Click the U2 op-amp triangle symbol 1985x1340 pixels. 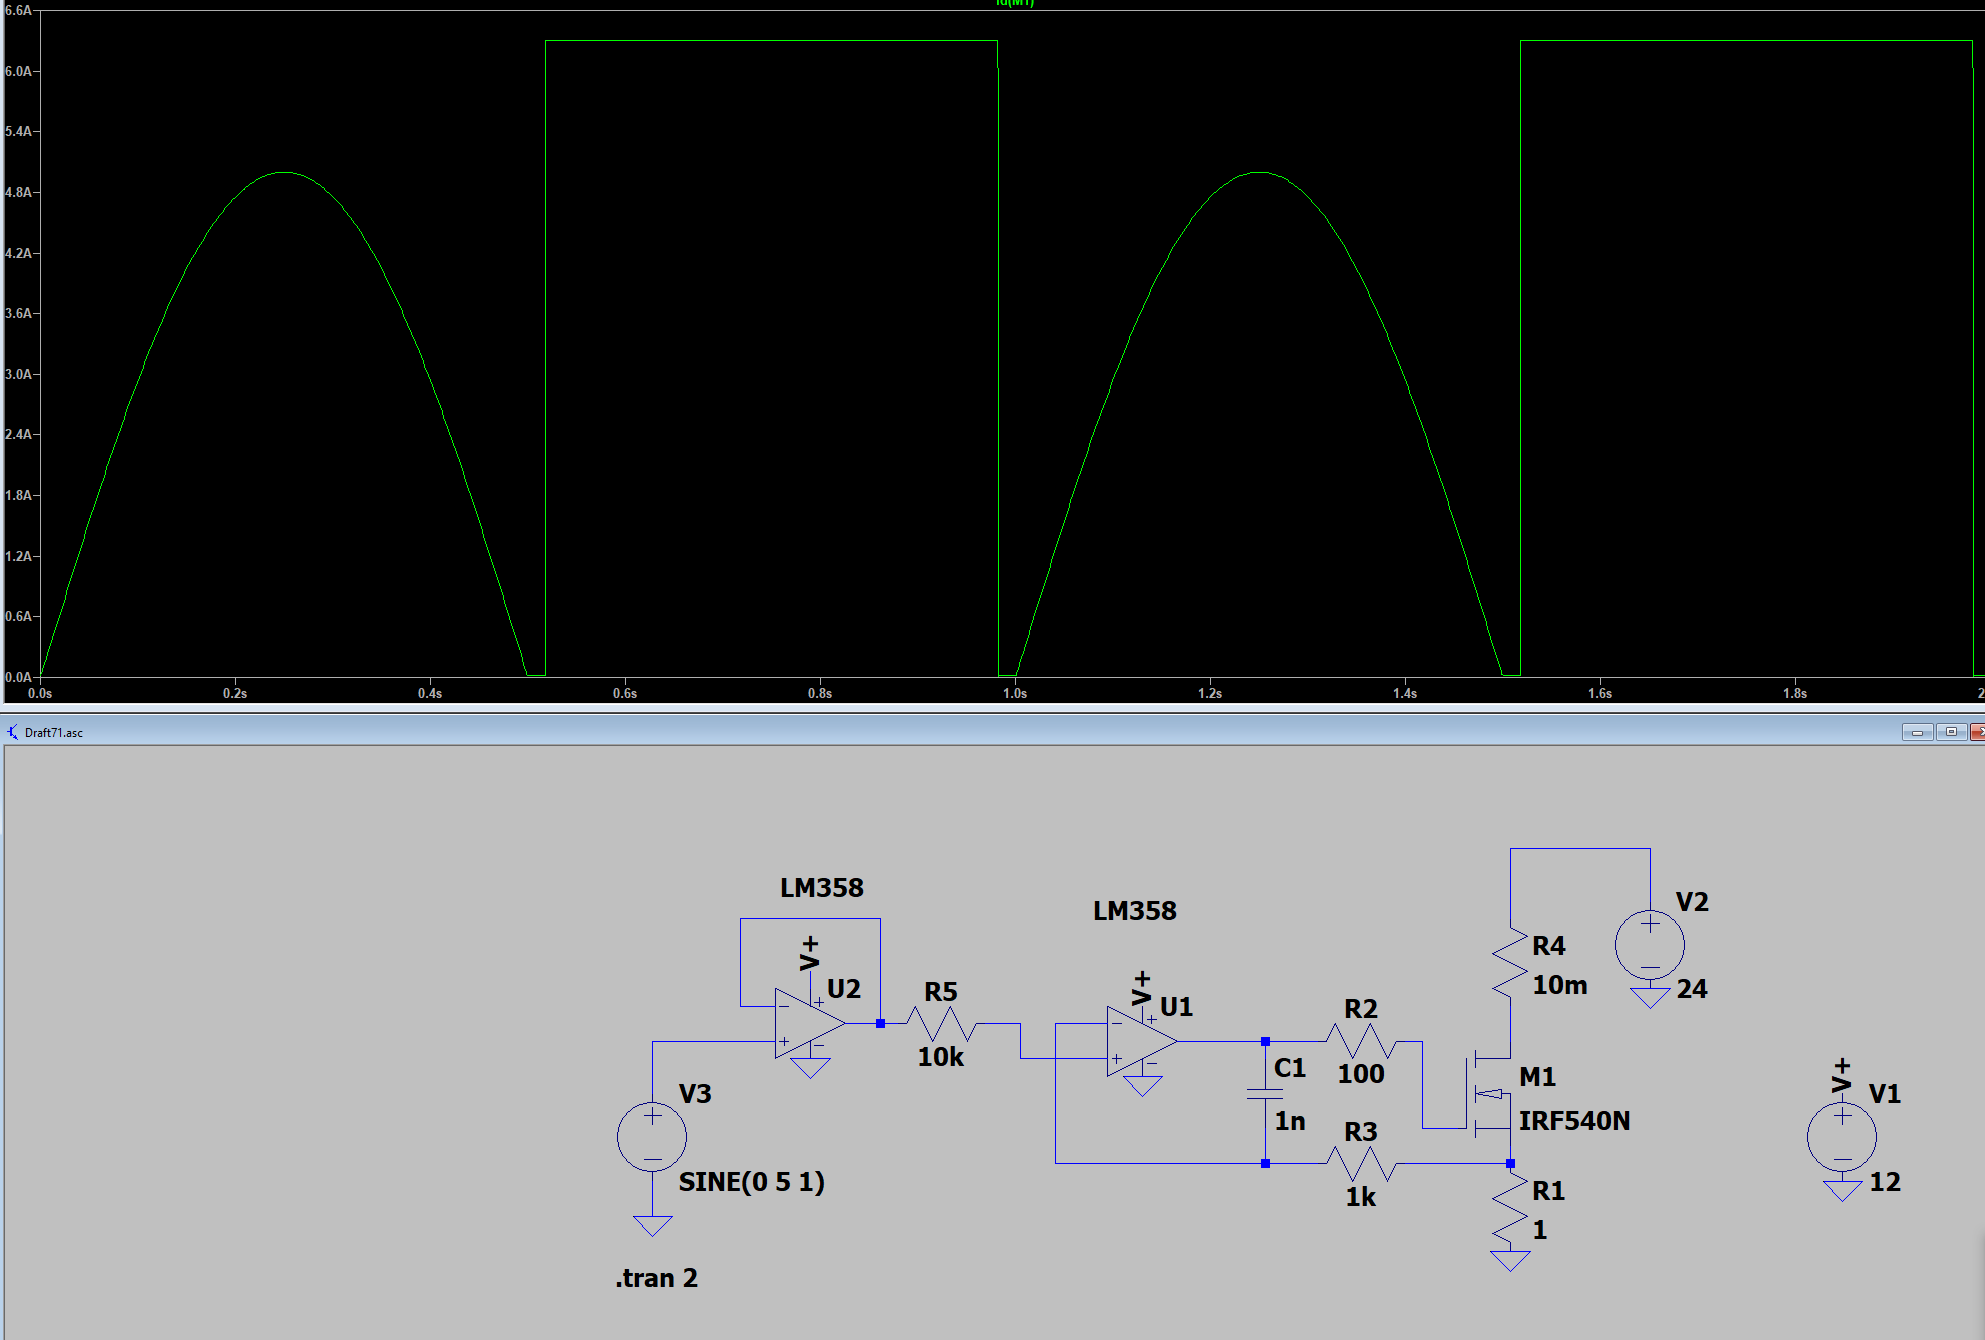810,1023
